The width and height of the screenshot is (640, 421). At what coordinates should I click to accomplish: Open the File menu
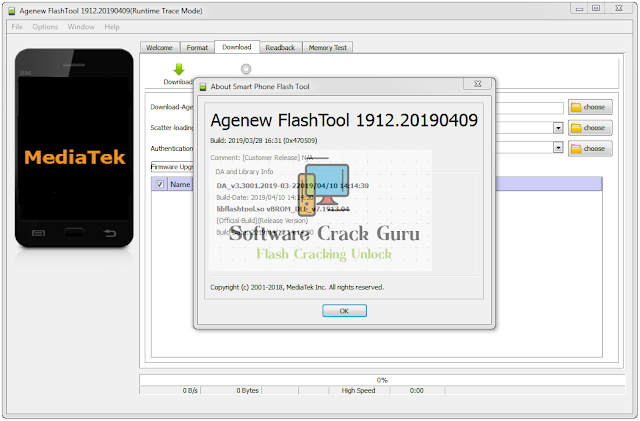click(17, 27)
